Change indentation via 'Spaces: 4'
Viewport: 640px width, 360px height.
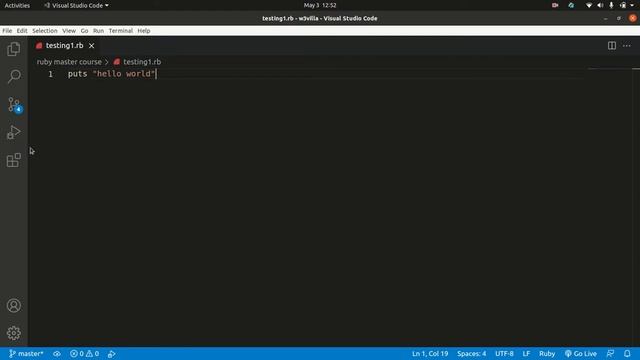click(471, 353)
